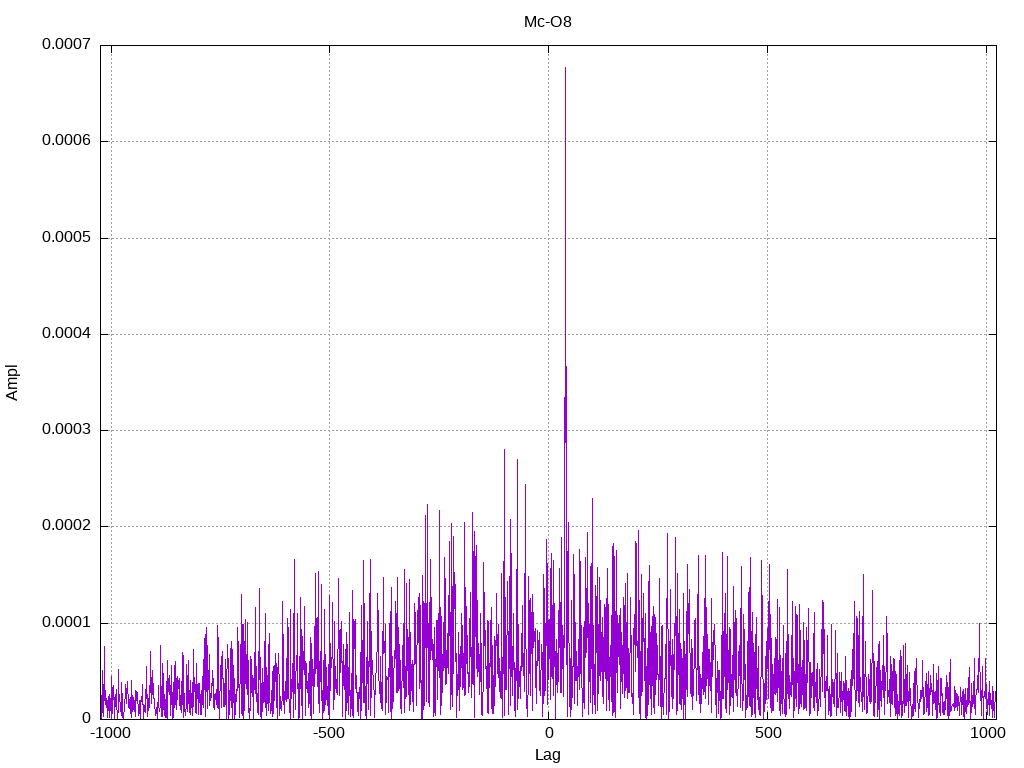Click the -1000 x-axis tick label
The height and width of the screenshot is (768, 1024).
(x=110, y=733)
